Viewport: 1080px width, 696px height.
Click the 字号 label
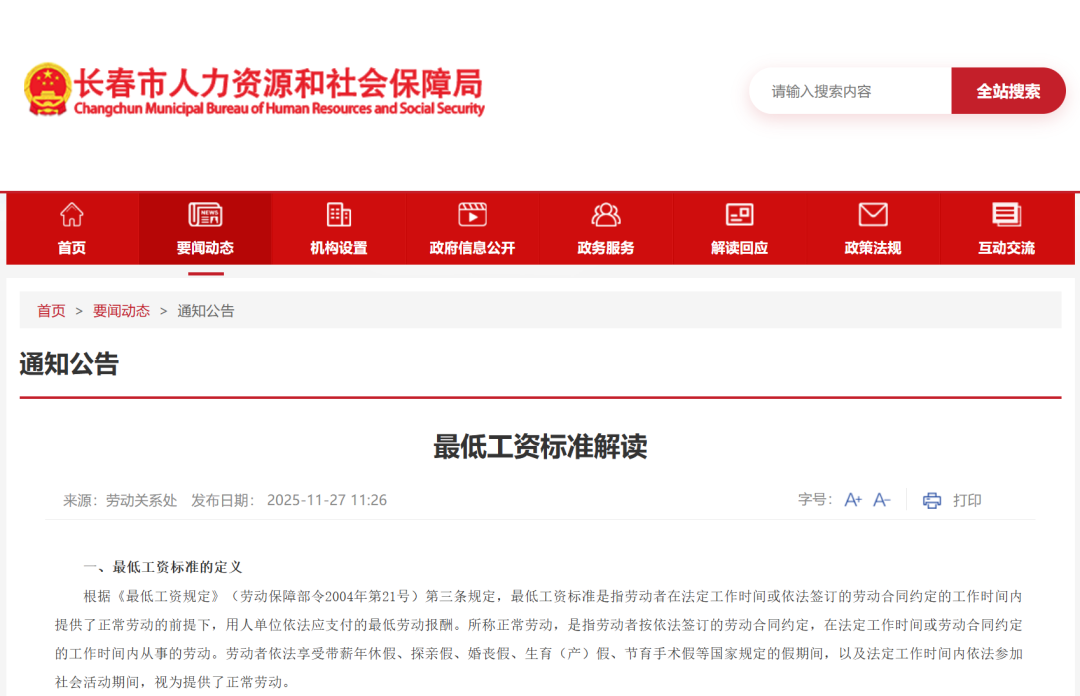tap(815, 500)
